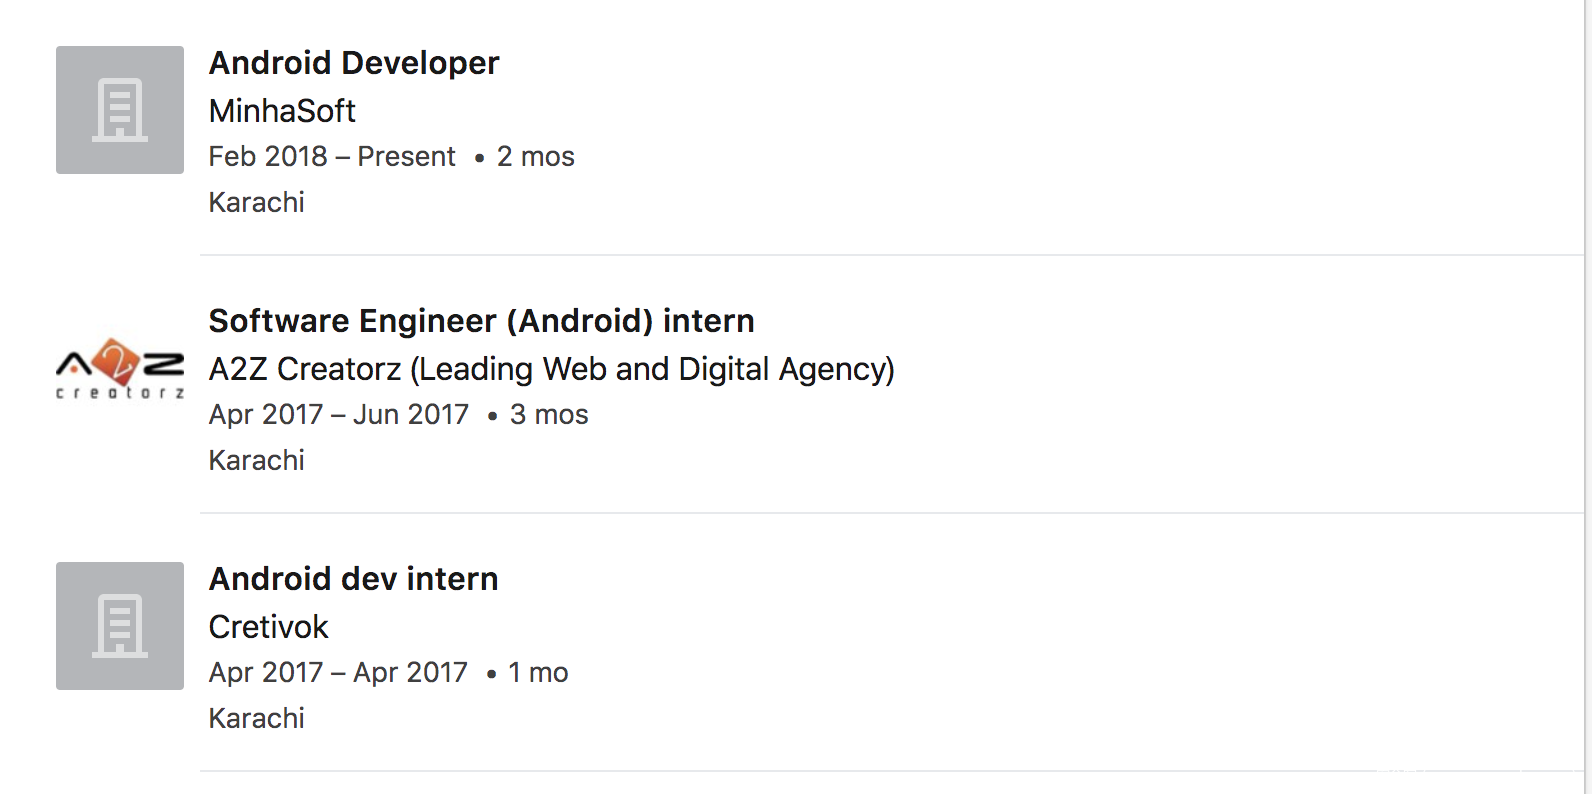
Task: Click the '2 mos' duration label
Action: pos(536,157)
